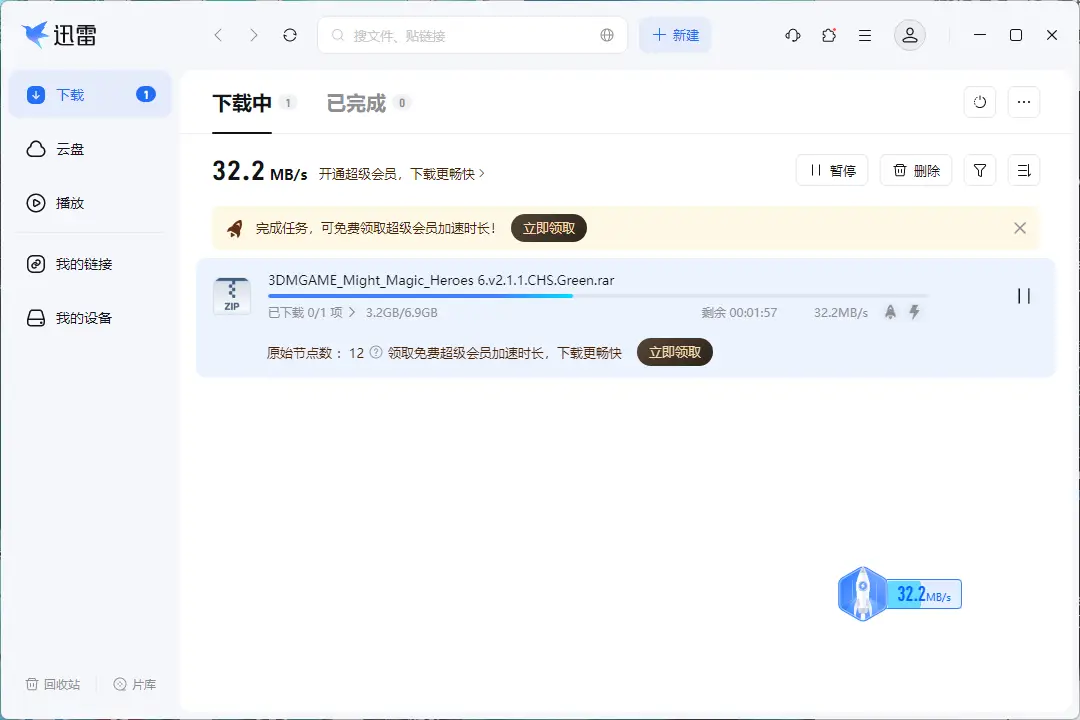Open 我的设备 in the sidebar
Screen dimensions: 1080x720
[90, 318]
